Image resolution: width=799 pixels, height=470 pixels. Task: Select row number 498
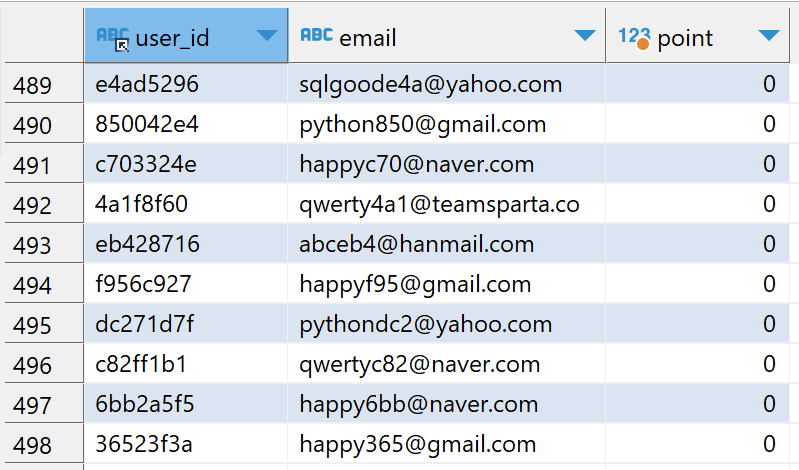[x=44, y=444]
